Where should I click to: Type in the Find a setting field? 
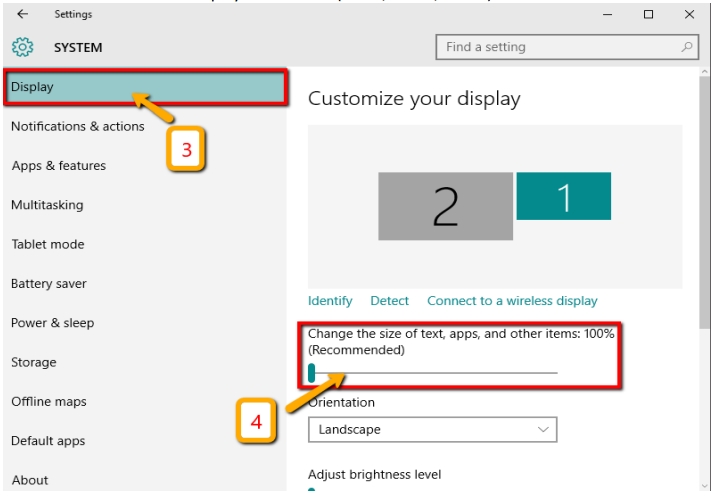[x=555, y=47]
